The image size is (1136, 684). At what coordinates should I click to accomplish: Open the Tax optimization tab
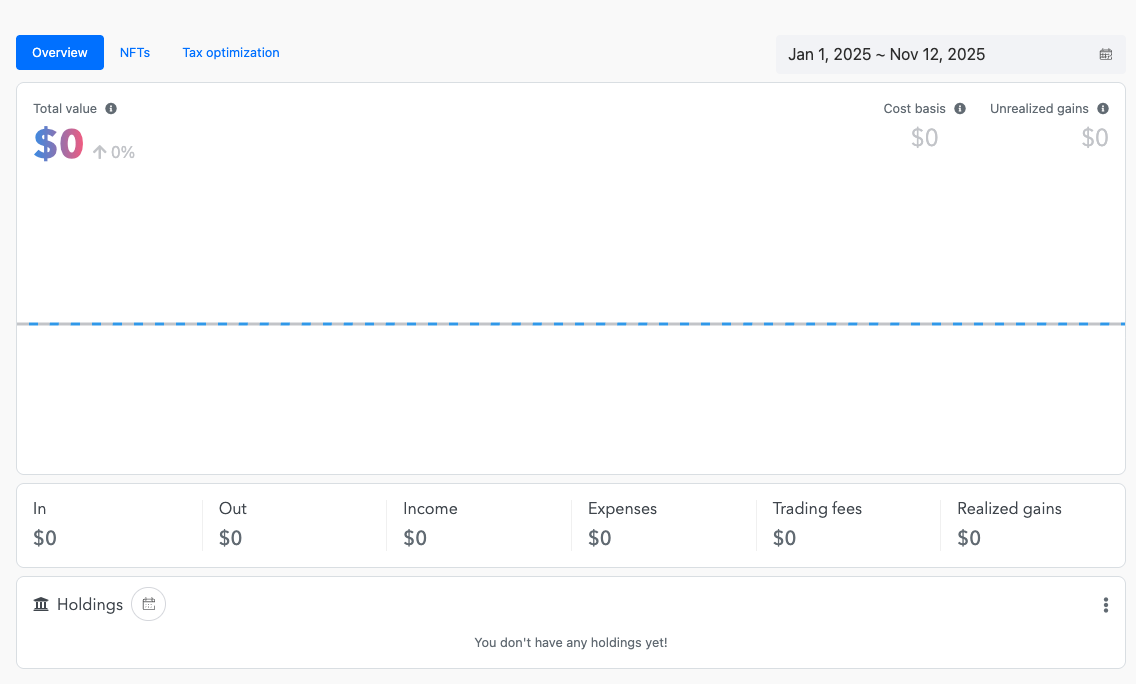coord(231,52)
